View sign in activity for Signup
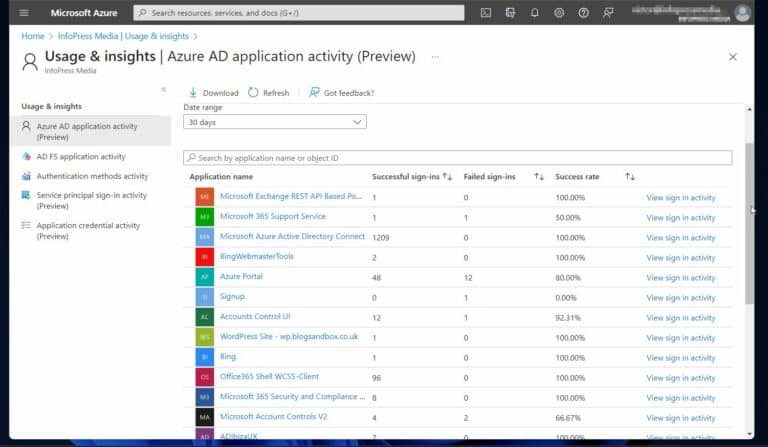 click(681, 298)
